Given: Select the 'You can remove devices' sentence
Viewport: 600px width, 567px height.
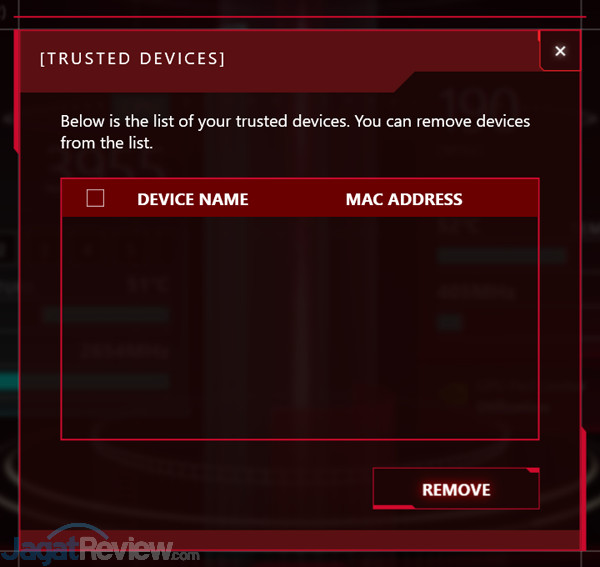Looking at the screenshot, I should click(x=442, y=121).
